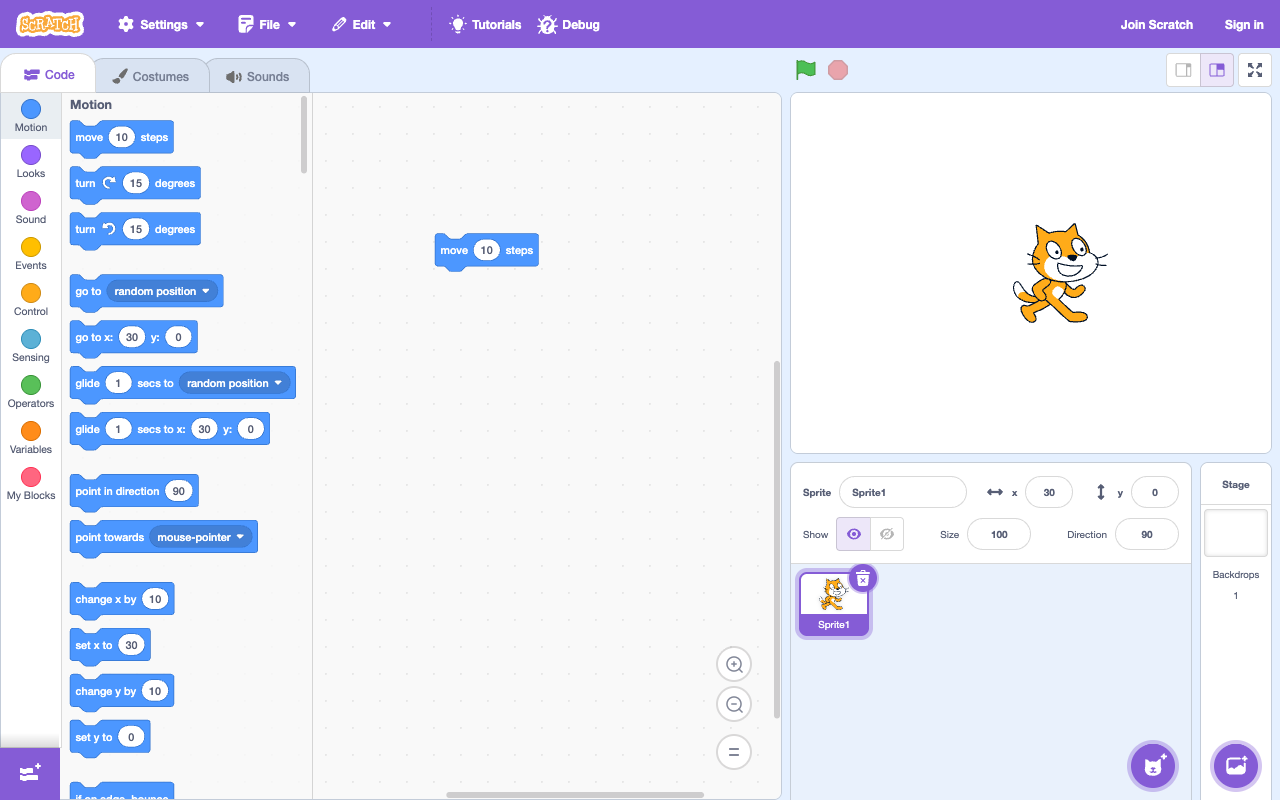This screenshot has width=1280, height=800.
Task: Edit the sprite y position field
Action: point(1155,492)
